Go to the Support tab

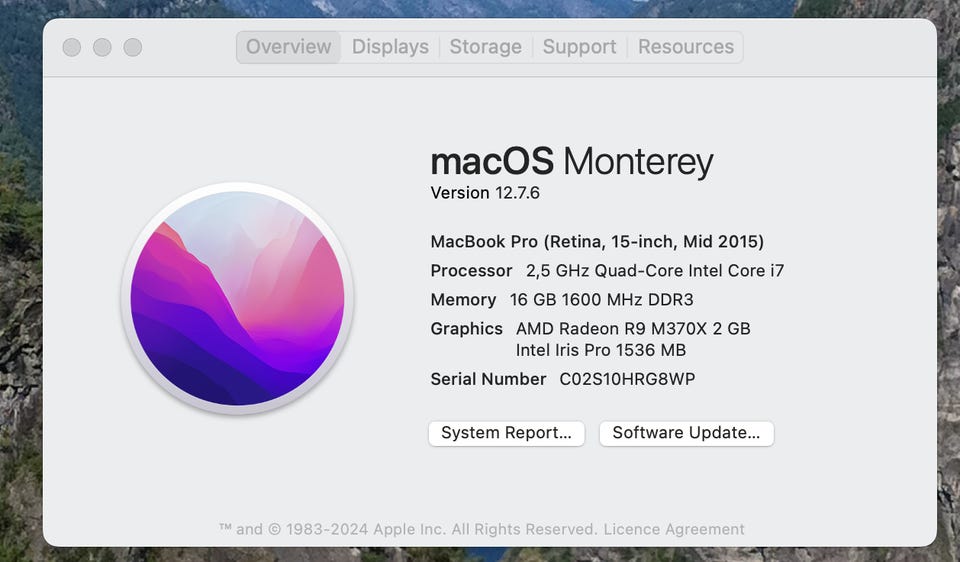point(579,47)
